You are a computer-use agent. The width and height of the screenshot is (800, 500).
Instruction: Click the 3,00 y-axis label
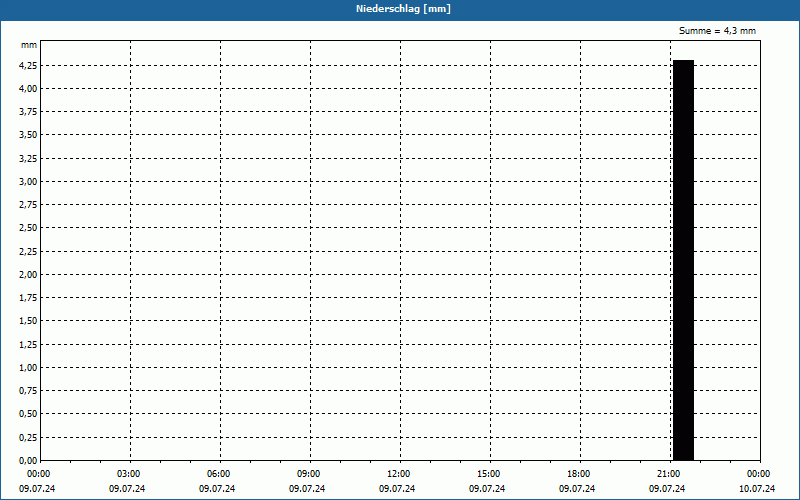(28, 181)
